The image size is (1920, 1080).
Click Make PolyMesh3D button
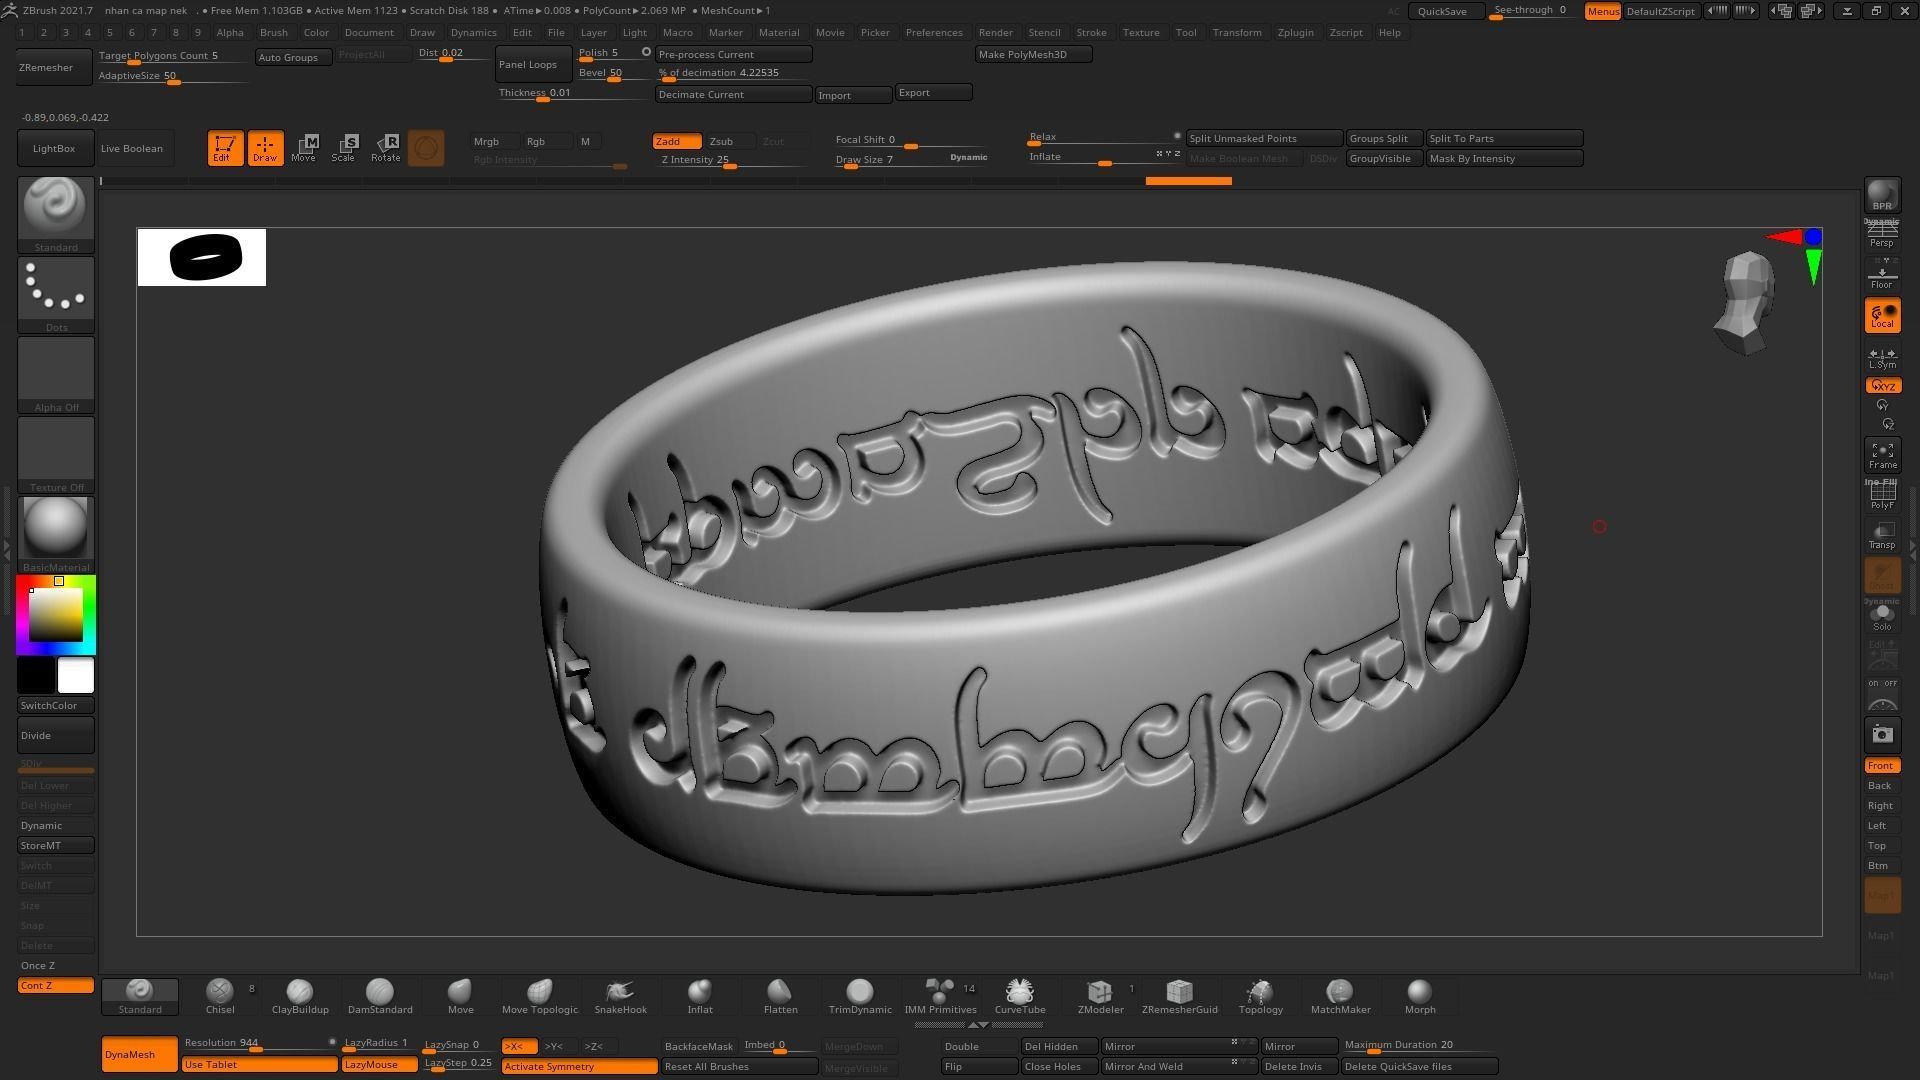coord(1033,54)
